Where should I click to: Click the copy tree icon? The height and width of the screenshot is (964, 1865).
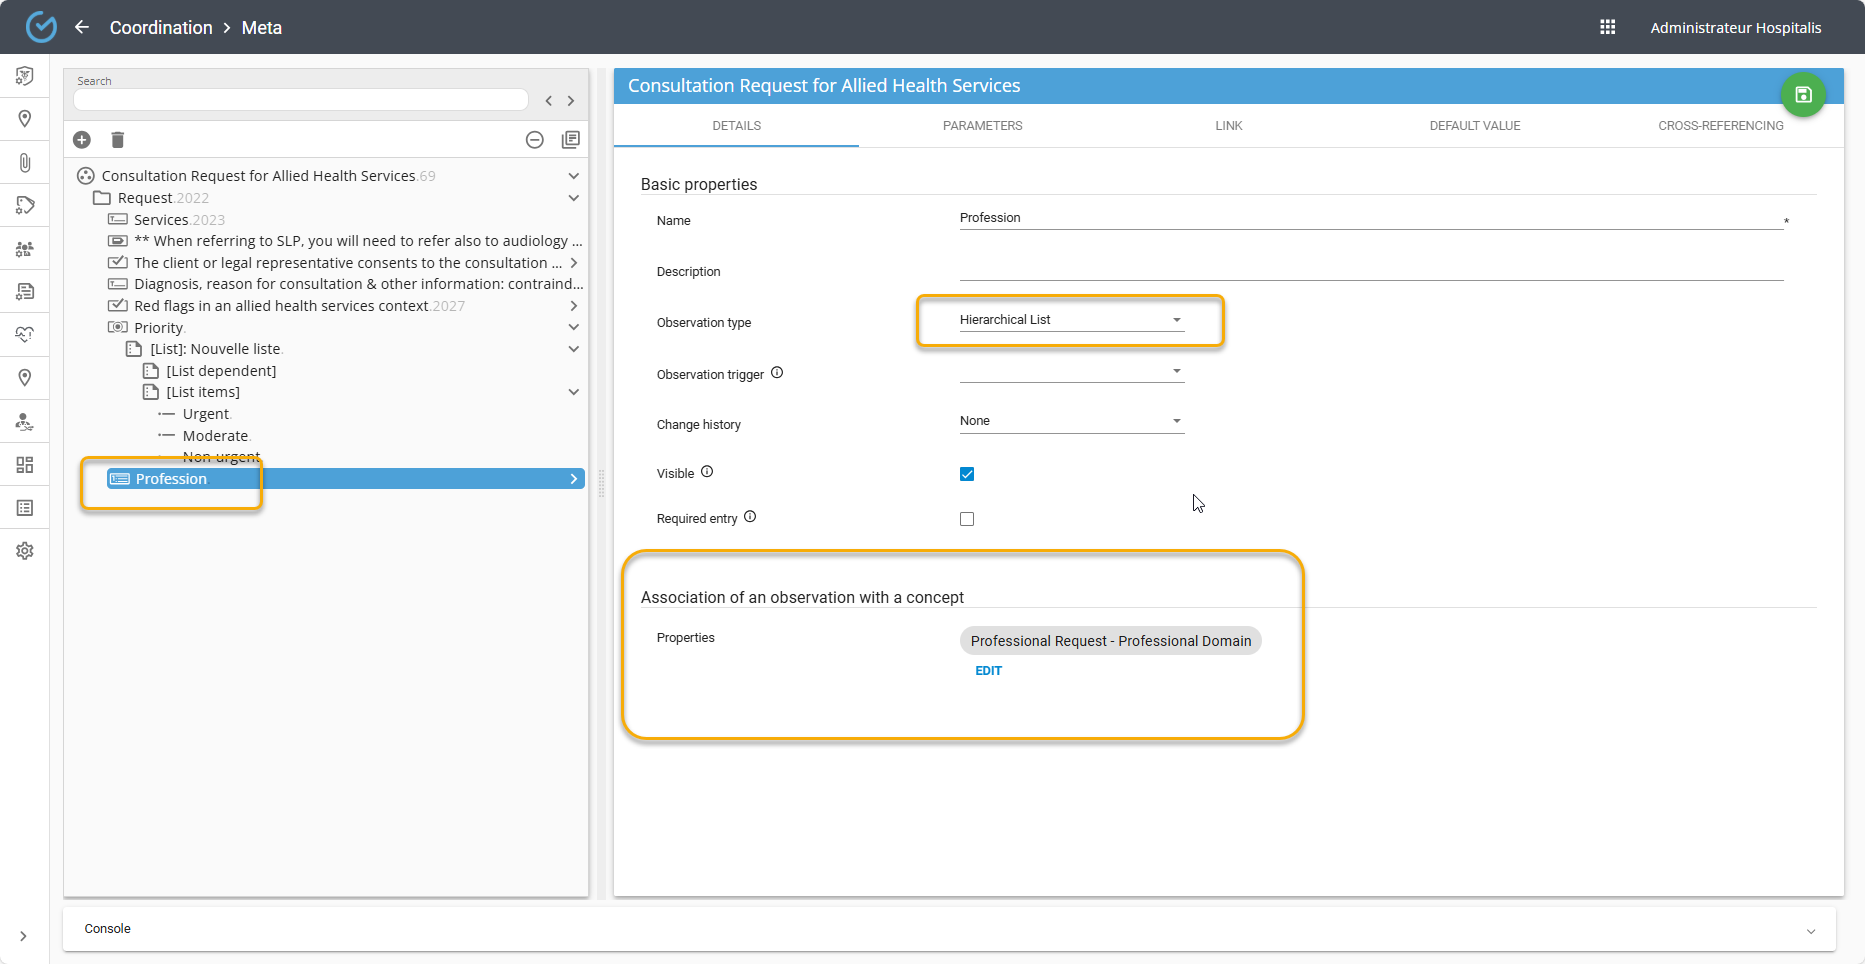571,140
